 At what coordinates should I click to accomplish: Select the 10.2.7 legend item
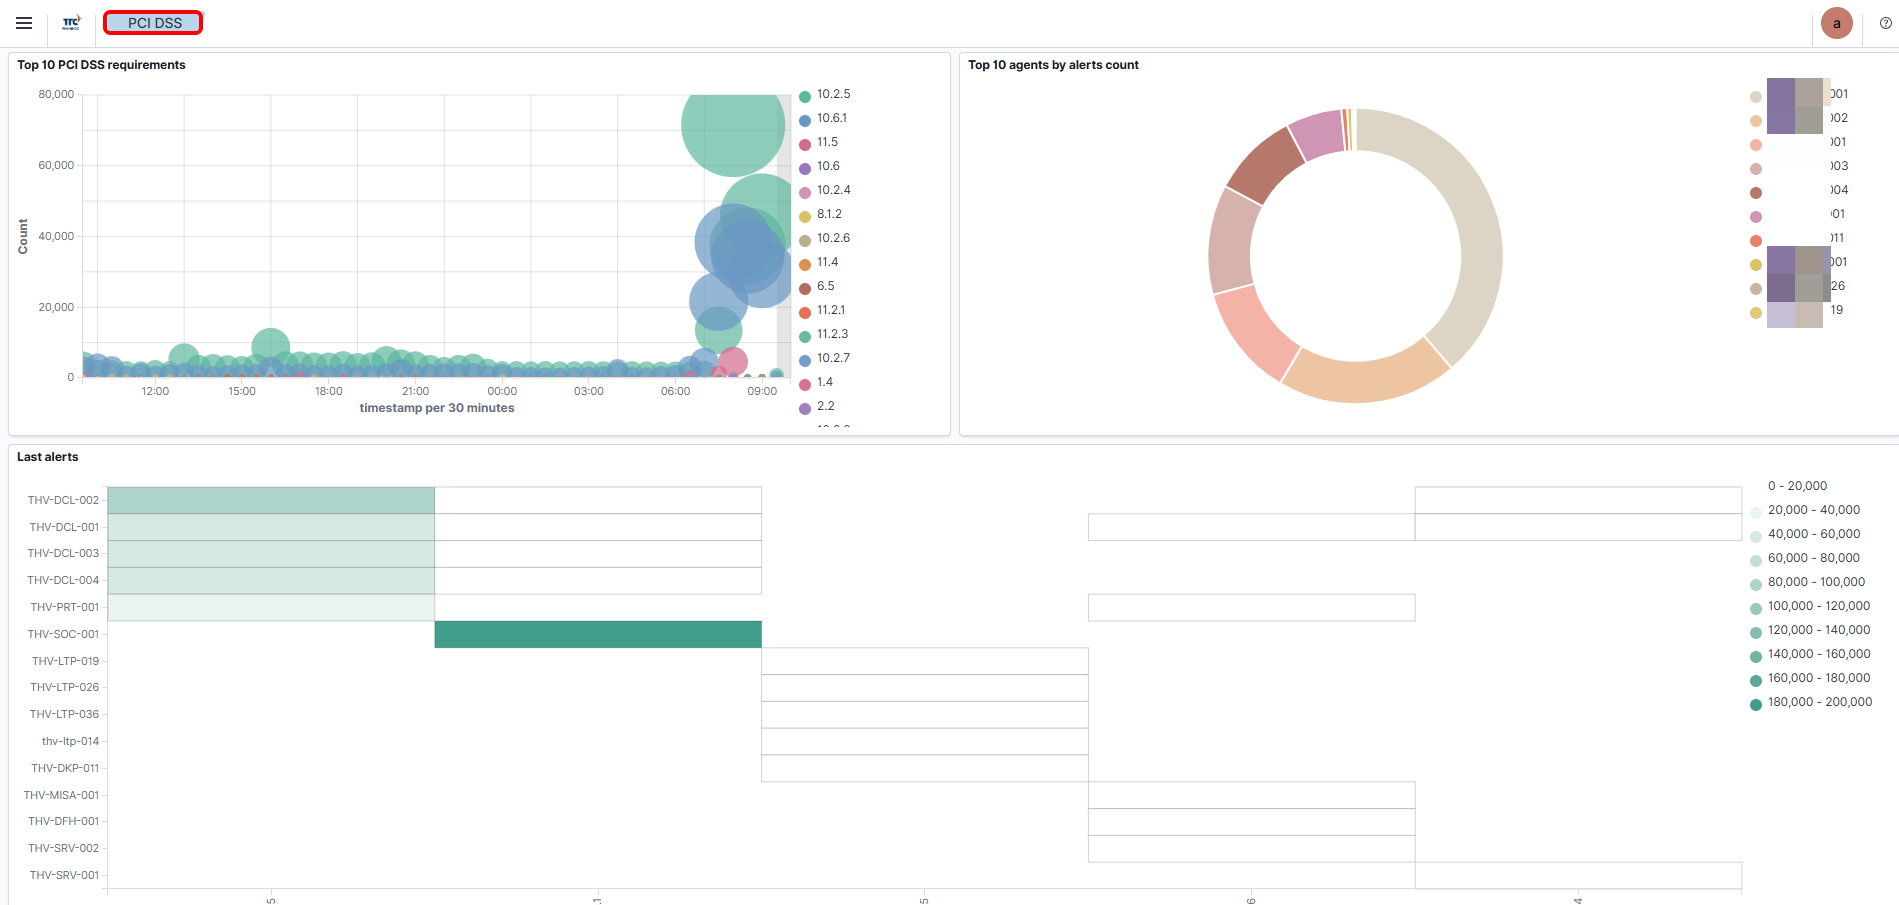click(833, 358)
